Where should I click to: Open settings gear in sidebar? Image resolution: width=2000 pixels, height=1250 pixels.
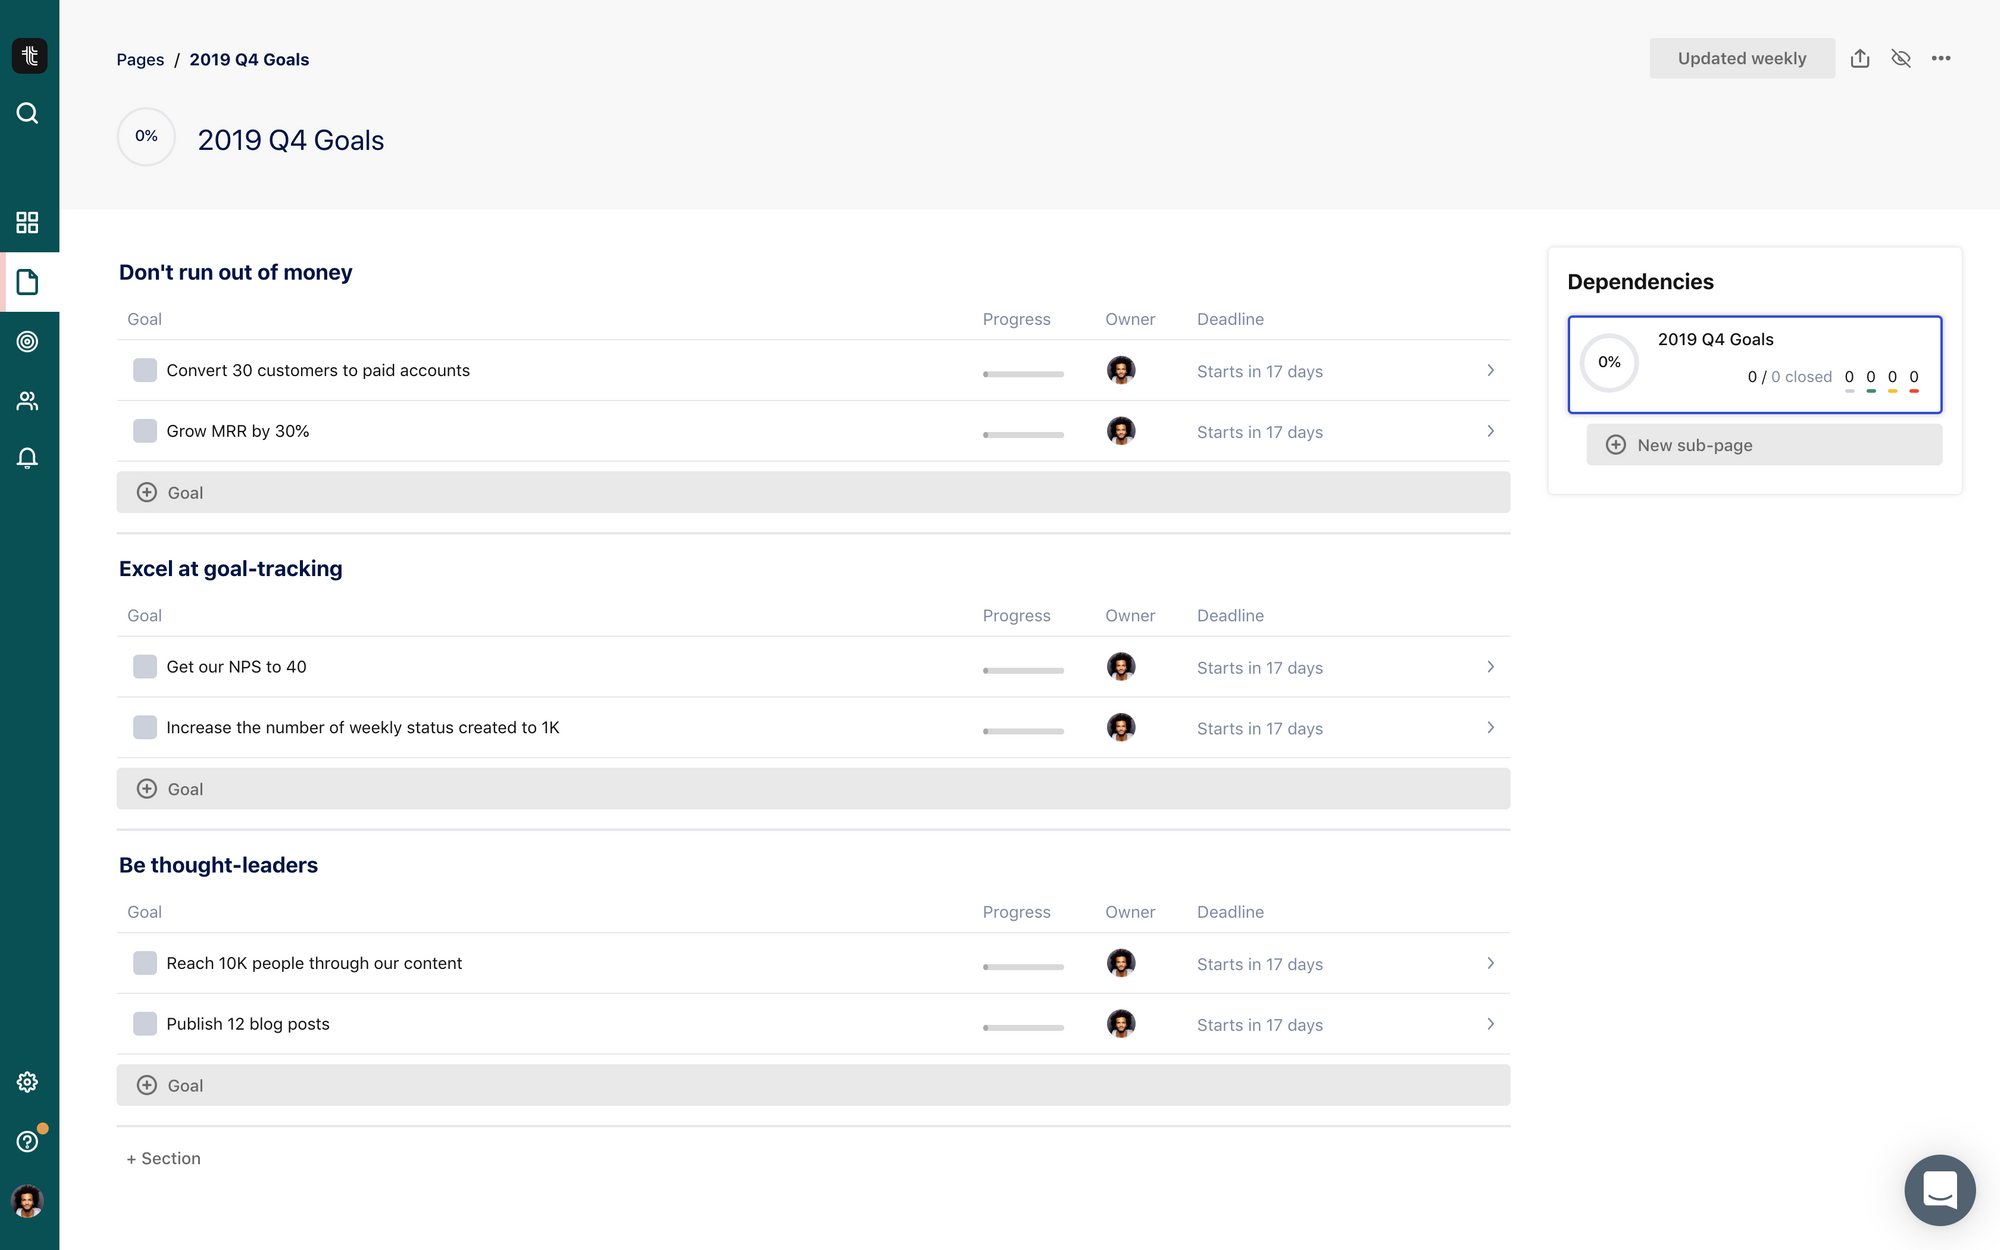pos(28,1082)
